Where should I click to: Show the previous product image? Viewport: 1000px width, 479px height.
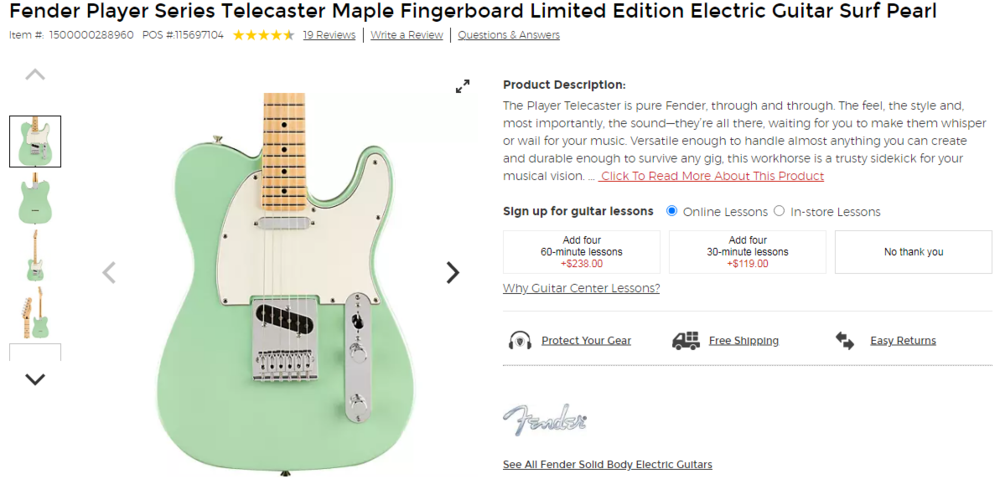click(109, 272)
